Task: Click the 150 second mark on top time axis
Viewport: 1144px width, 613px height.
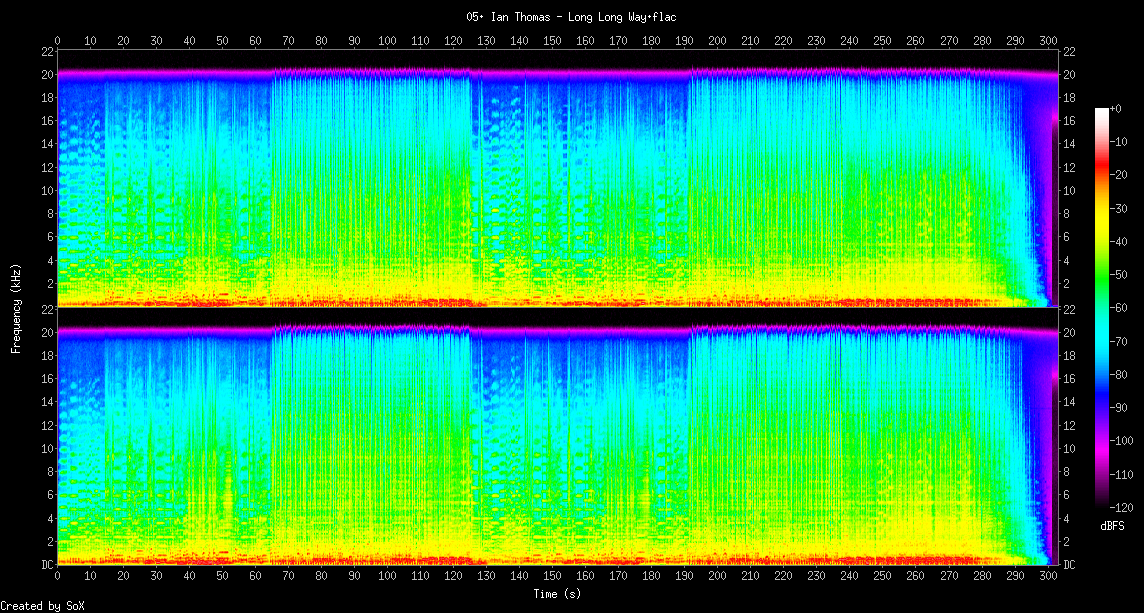Action: (552, 41)
